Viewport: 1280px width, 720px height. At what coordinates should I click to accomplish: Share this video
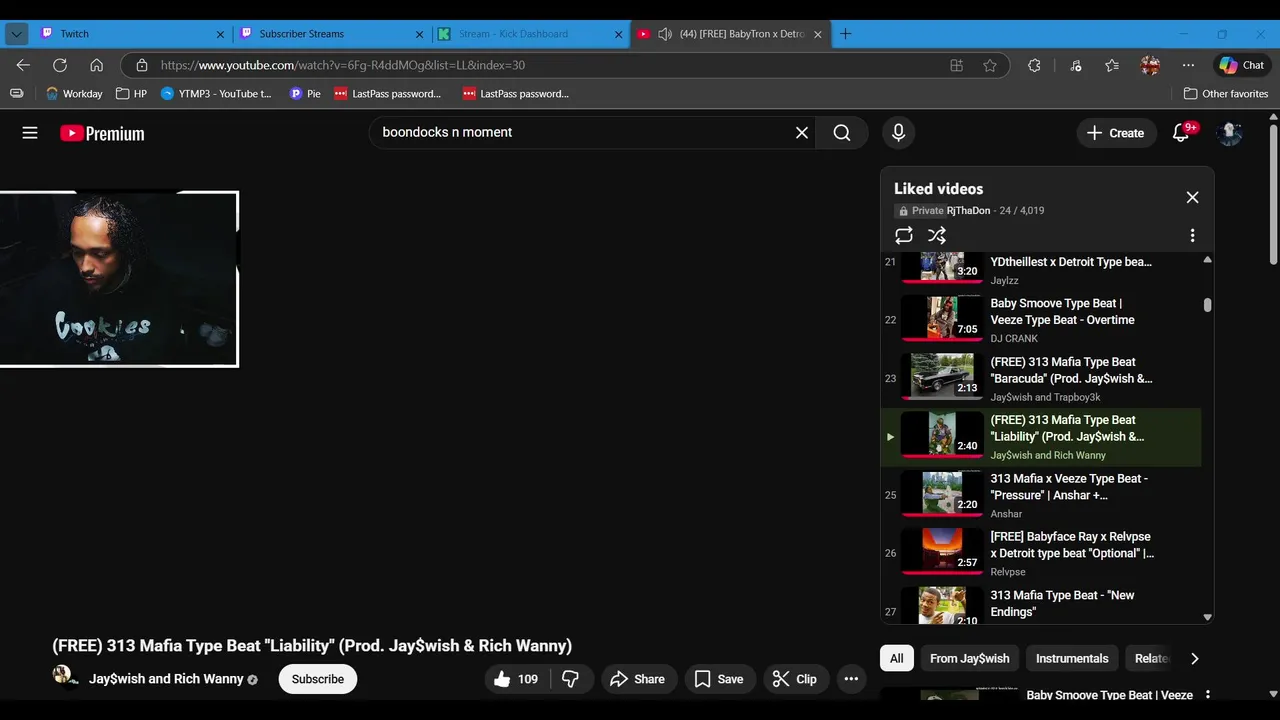637,679
